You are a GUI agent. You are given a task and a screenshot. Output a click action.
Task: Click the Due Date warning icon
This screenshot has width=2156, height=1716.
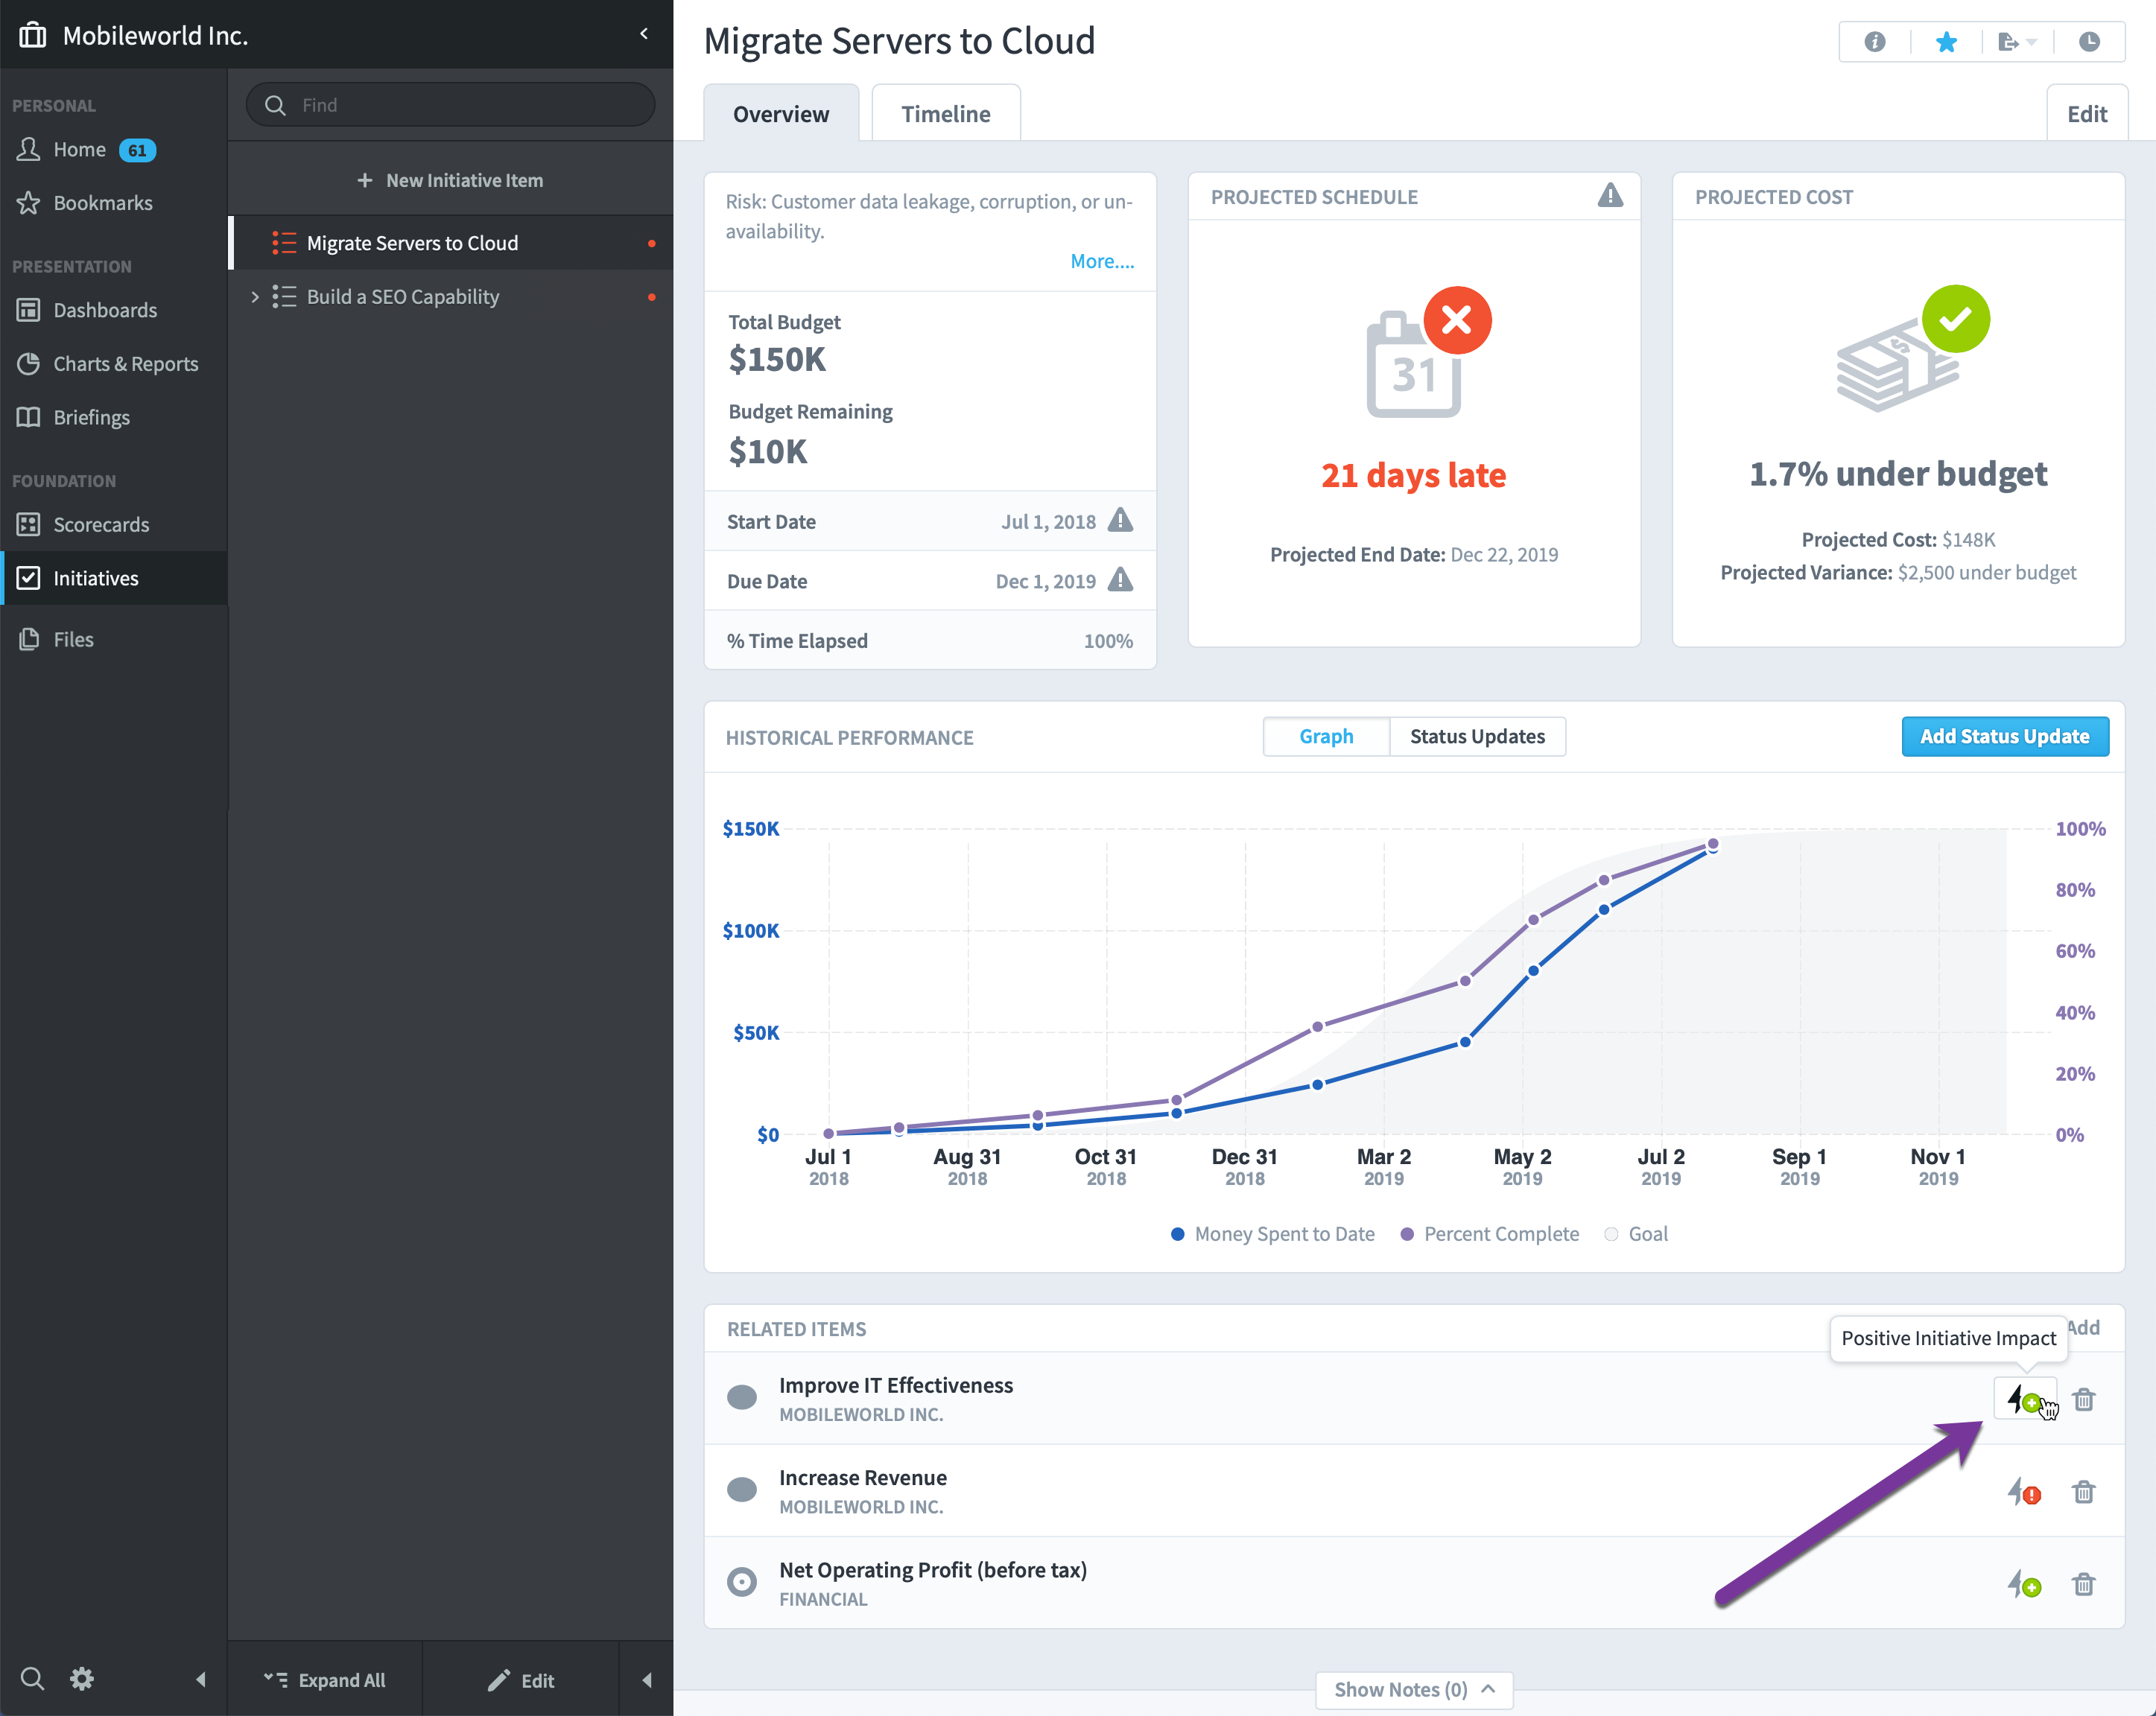click(1121, 580)
